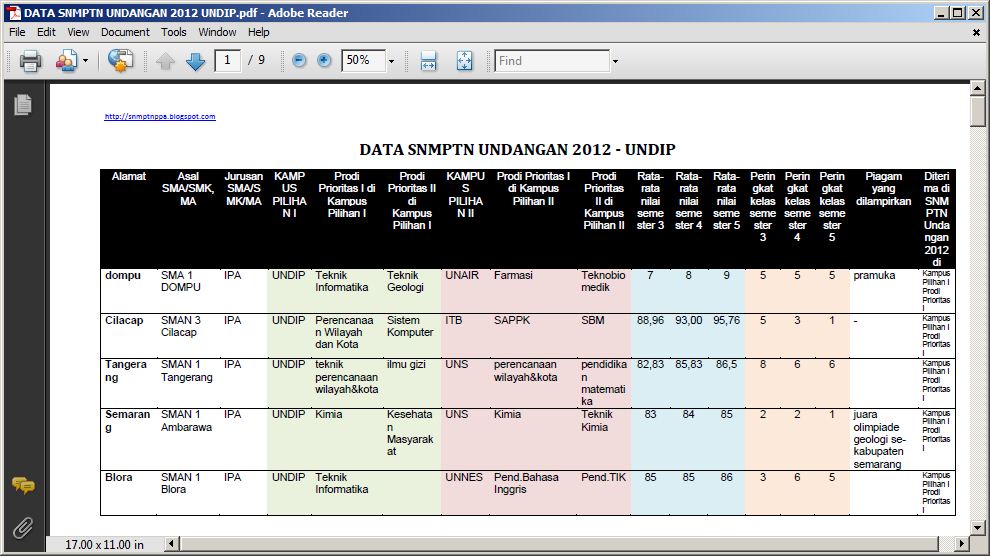The height and width of the screenshot is (556, 990).
Task: Click the fit one full page icon
Action: [x=464, y=61]
